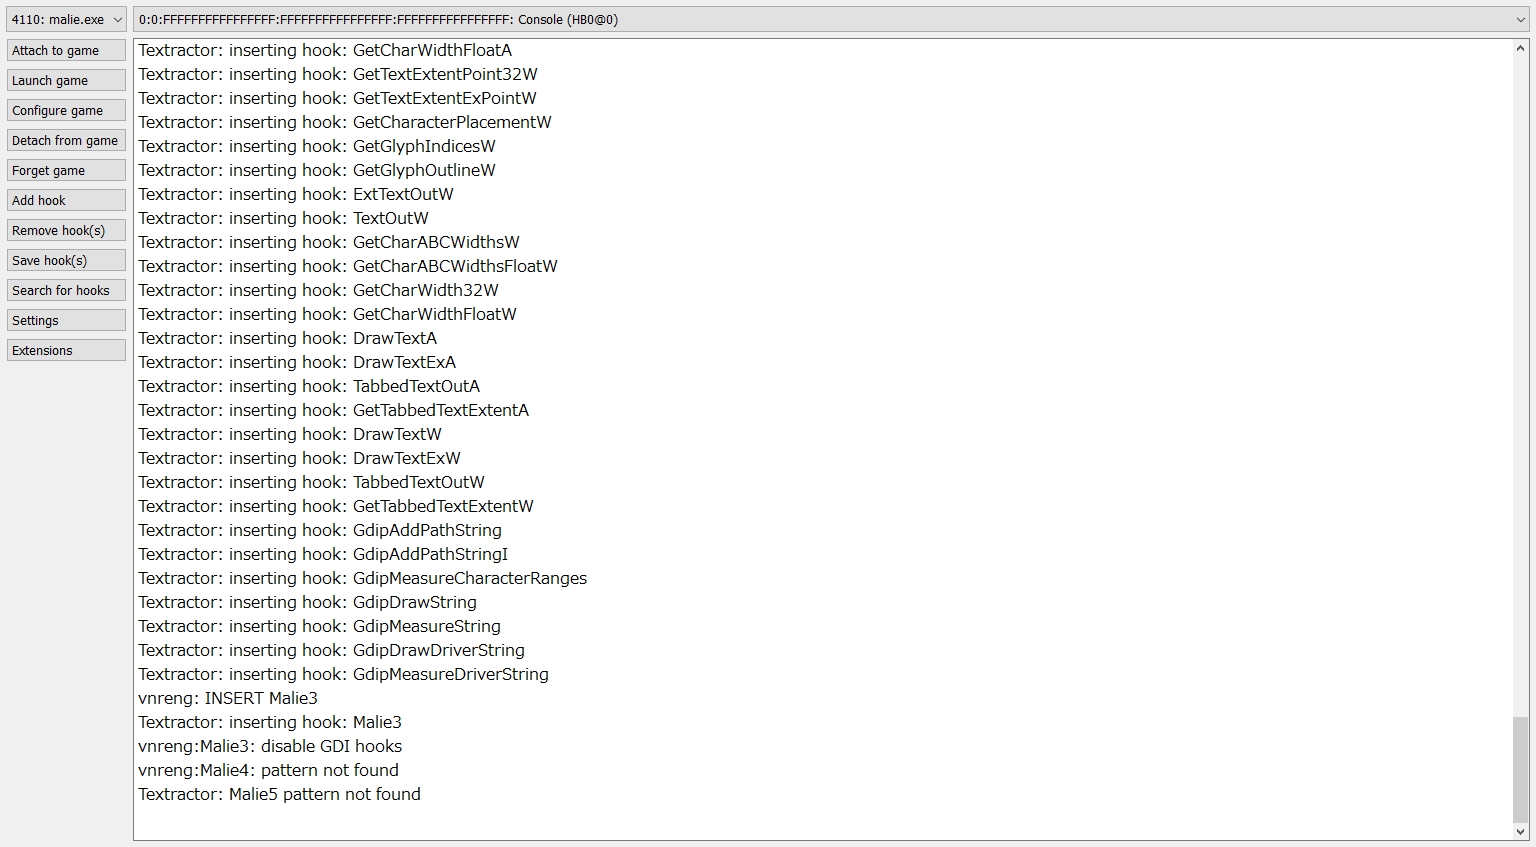The width and height of the screenshot is (1536, 847).
Task: Click the scroll-up arrow of the console scrollbar
Action: coord(1522,46)
